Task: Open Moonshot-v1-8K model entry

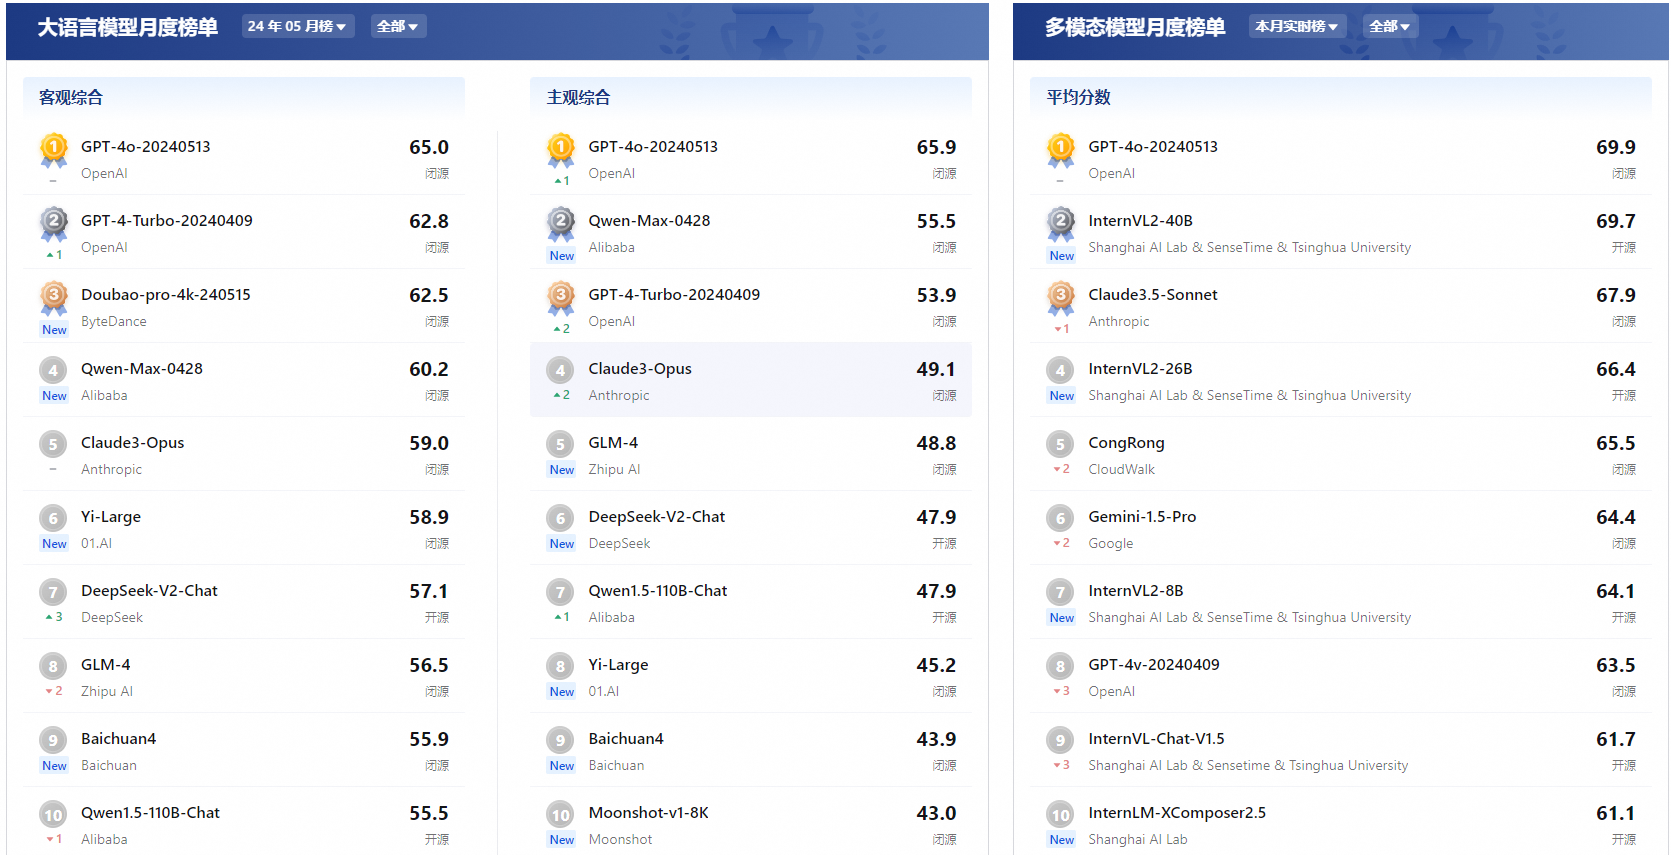Action: tap(648, 813)
